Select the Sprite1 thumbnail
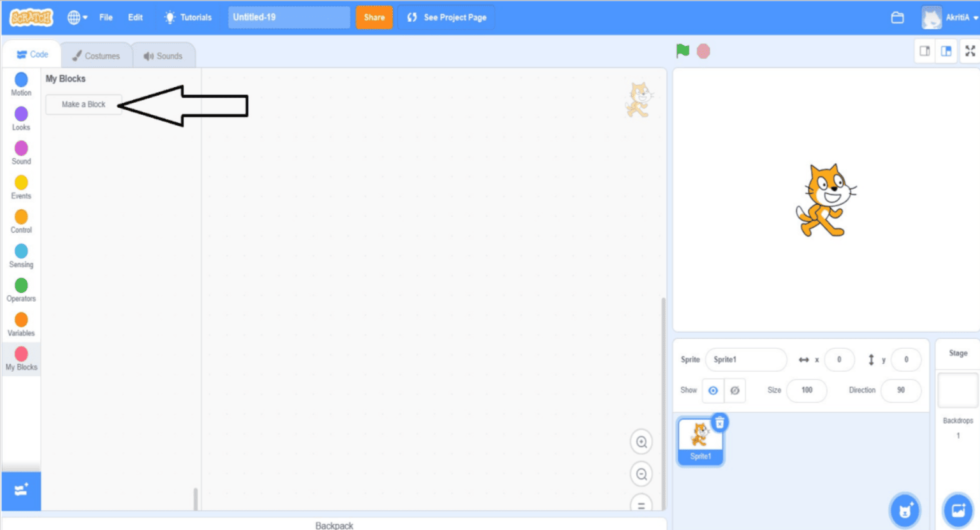 point(700,442)
